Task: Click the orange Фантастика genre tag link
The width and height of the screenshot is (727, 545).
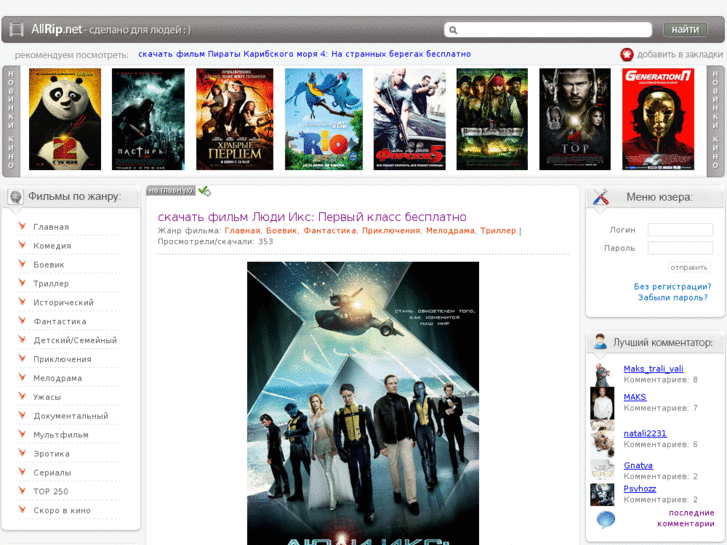Action: 330,231
